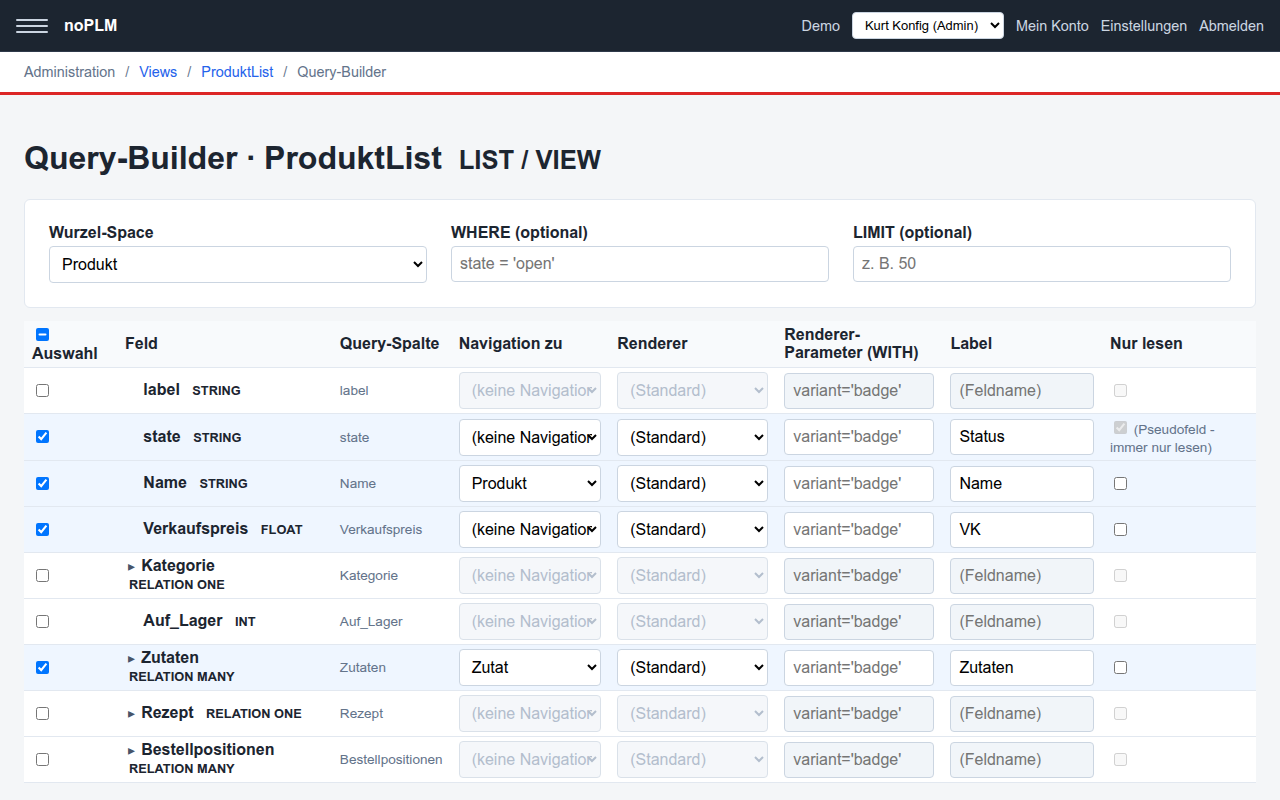Open Renderer dropdown in state row

(692, 437)
